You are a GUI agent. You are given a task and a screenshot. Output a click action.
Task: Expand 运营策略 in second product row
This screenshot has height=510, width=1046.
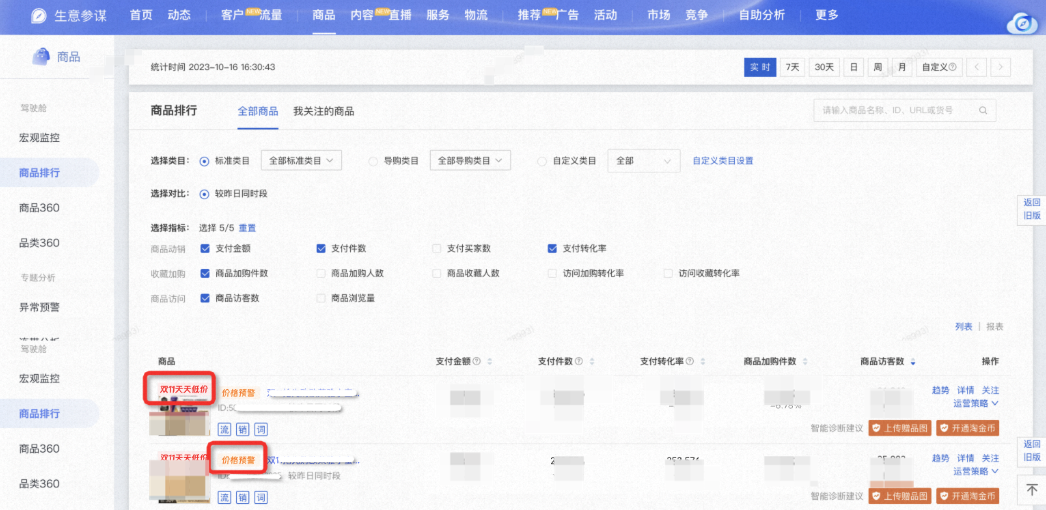[x=976, y=471]
